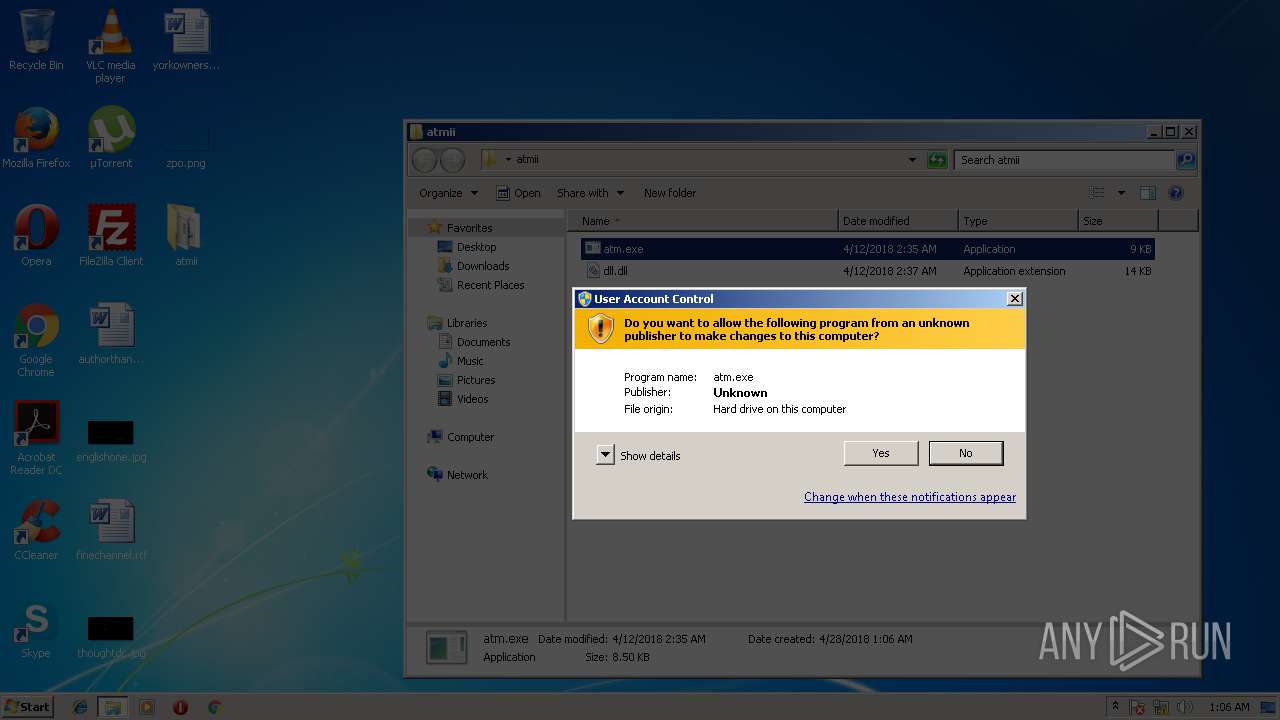Viewport: 1280px width, 720px height.
Task: Sort files by Date modified column
Action: [x=898, y=221]
